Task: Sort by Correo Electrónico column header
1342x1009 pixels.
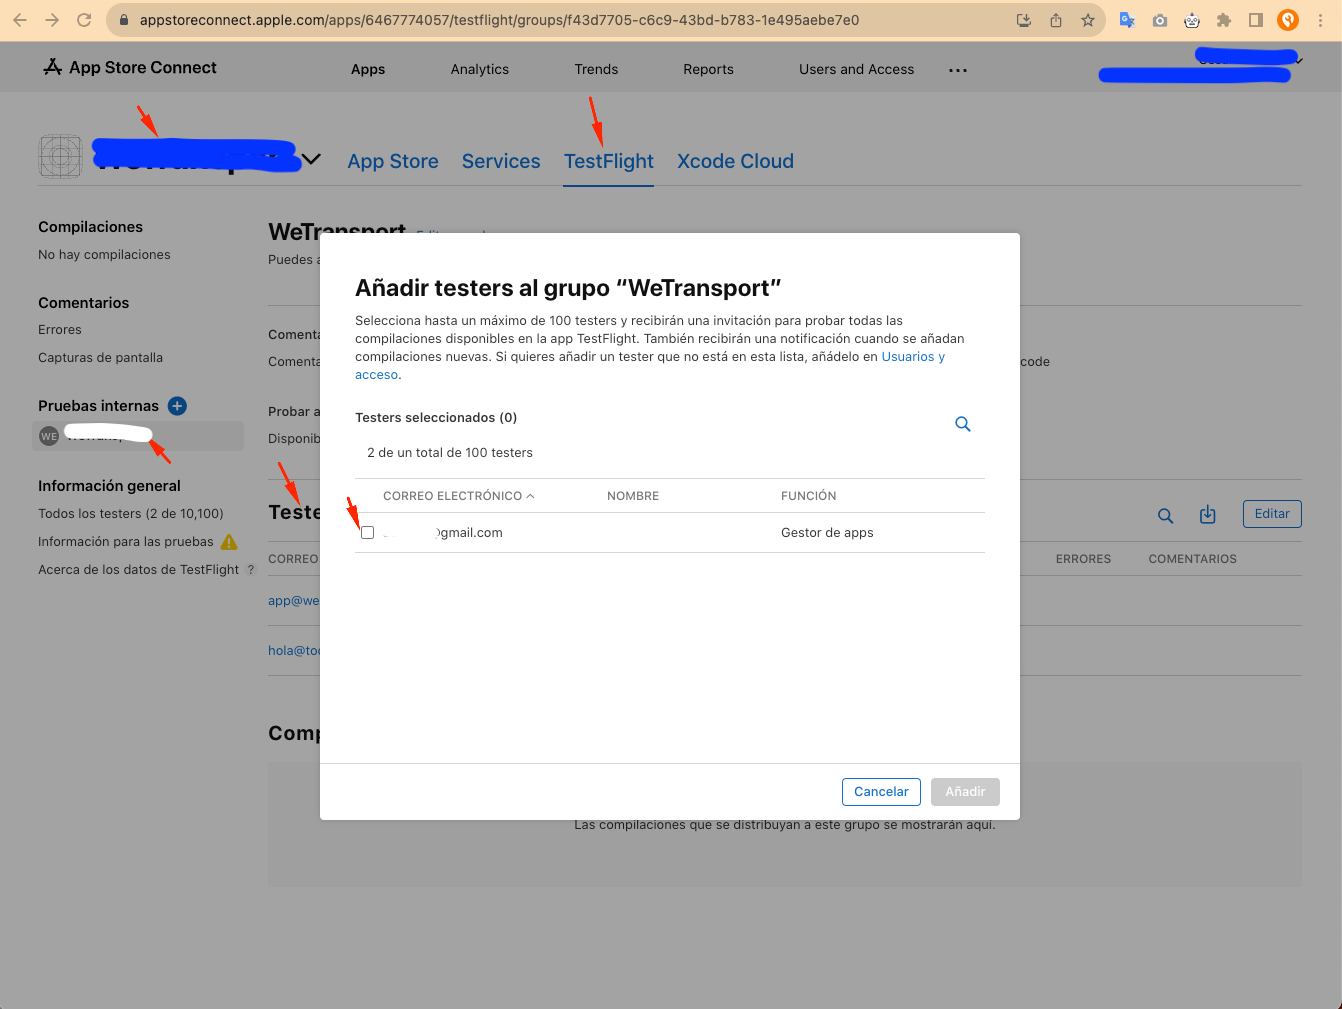Action: coord(458,496)
